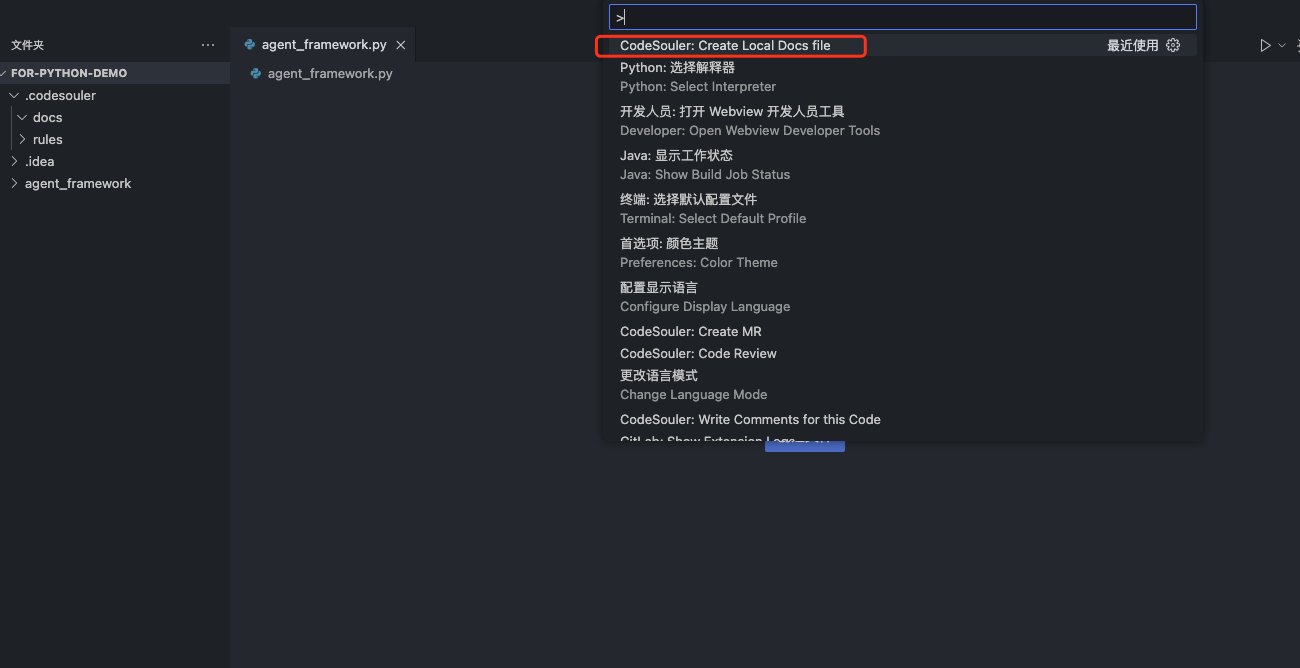Run CodeSouler: Create MR command
1300x668 pixels.
[902, 332]
